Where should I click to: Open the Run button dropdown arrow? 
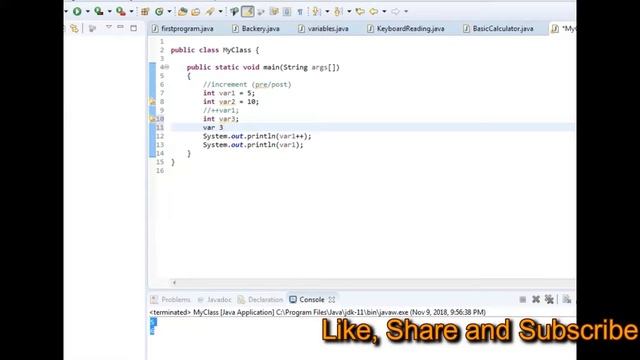87,11
